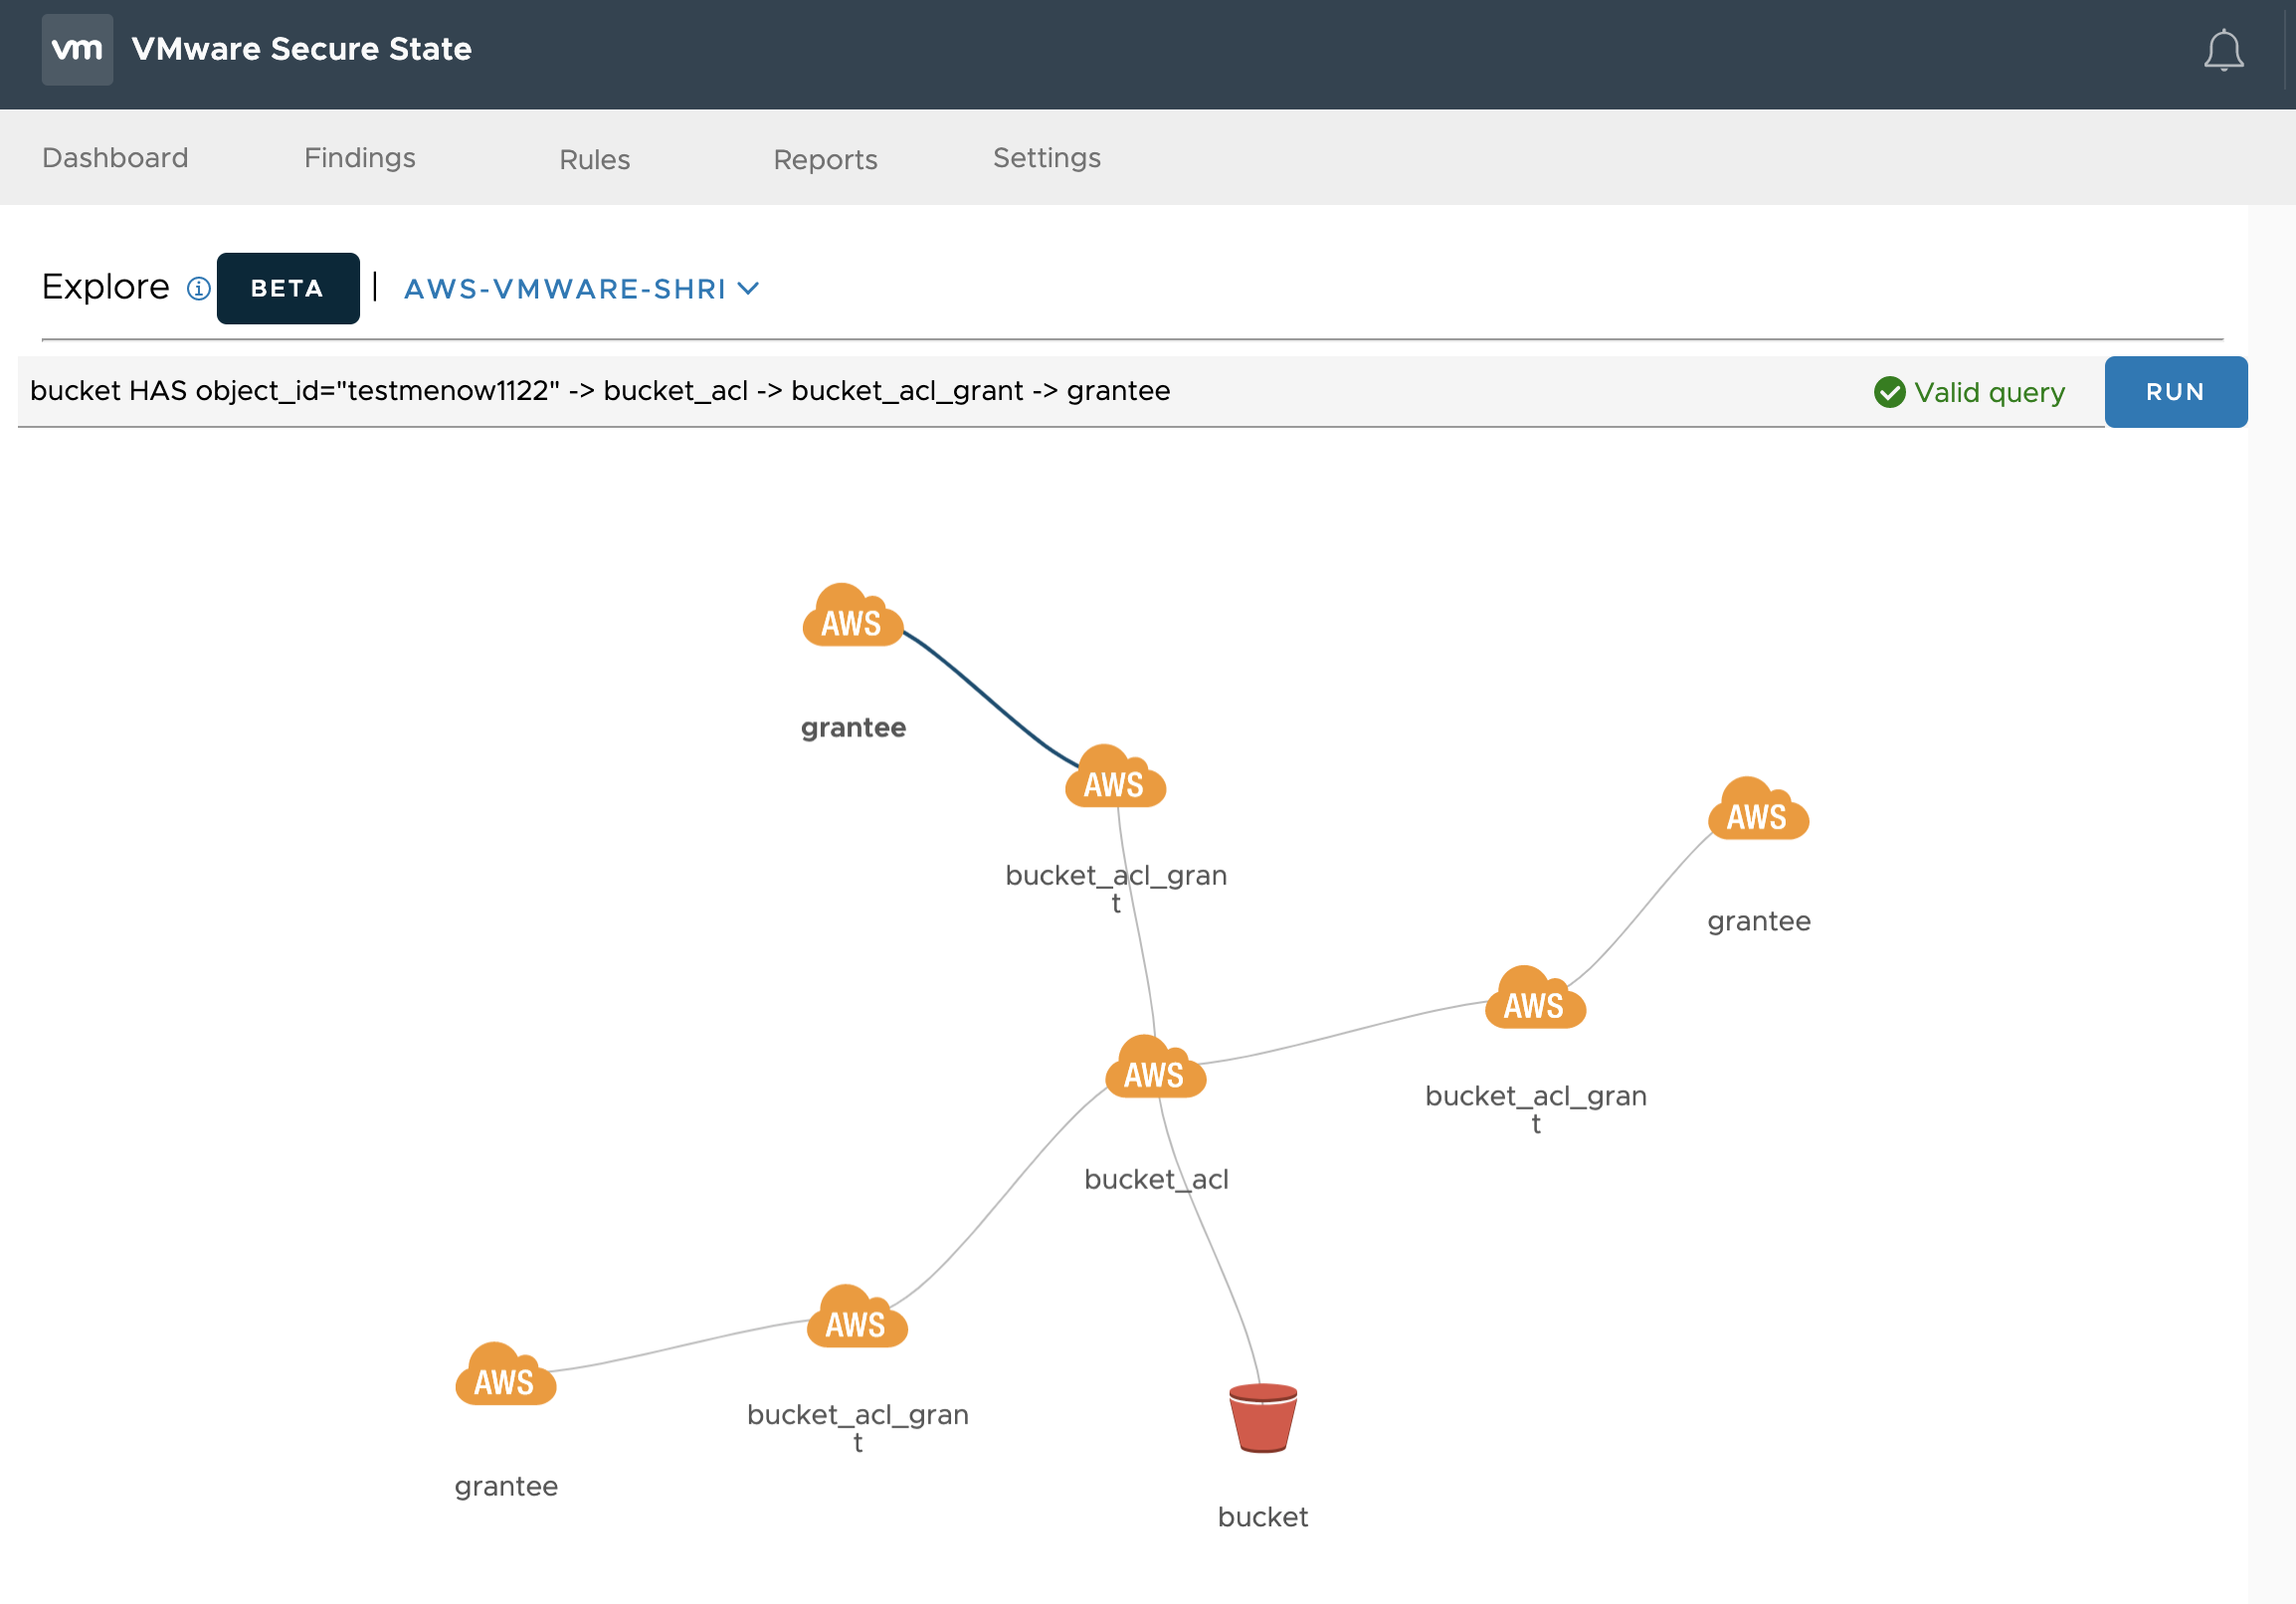Click the bucket_acl label text
2296x1604 pixels.
pos(1156,1180)
